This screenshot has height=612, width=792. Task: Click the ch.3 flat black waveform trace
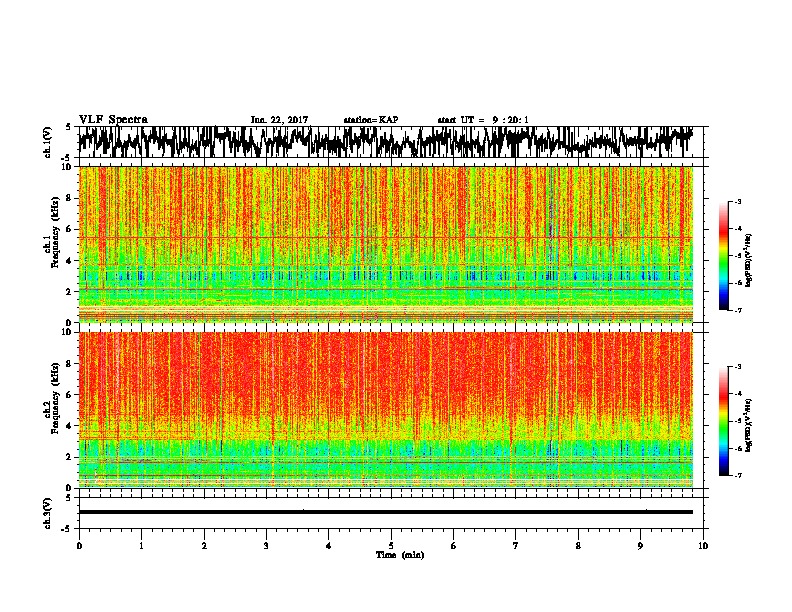point(385,512)
